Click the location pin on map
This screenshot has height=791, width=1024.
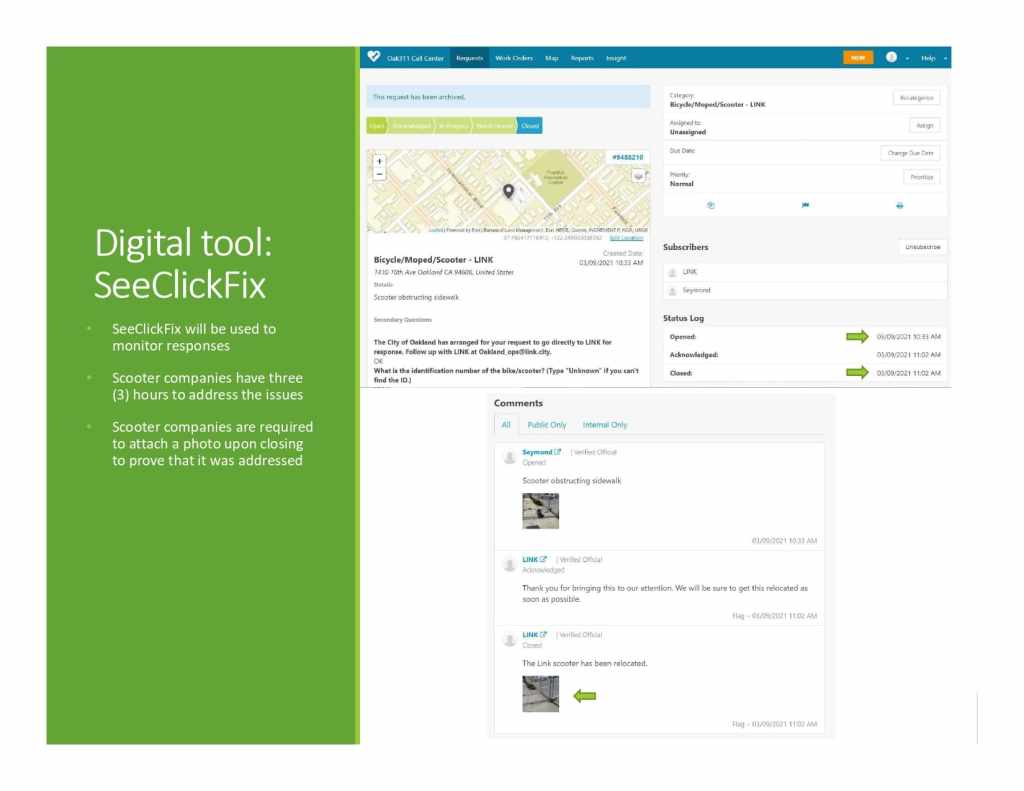coord(508,191)
